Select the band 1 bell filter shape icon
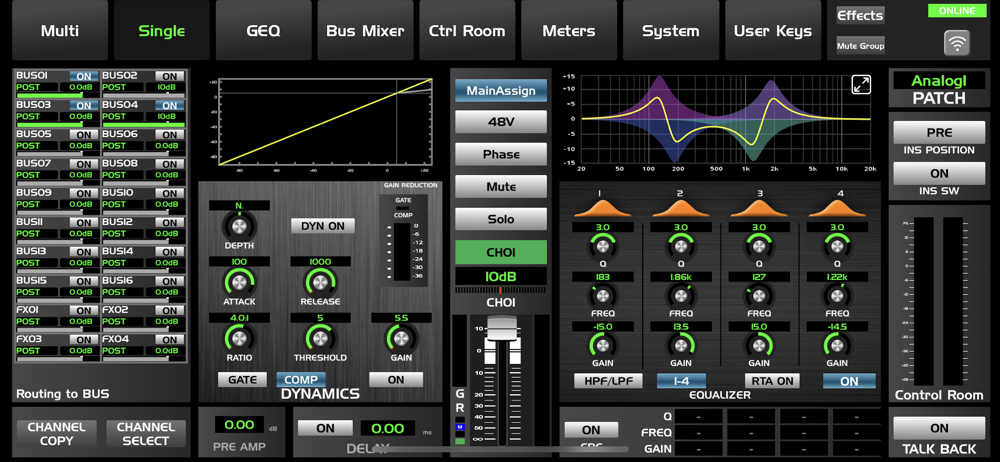The height and width of the screenshot is (462, 1000). pos(601,208)
